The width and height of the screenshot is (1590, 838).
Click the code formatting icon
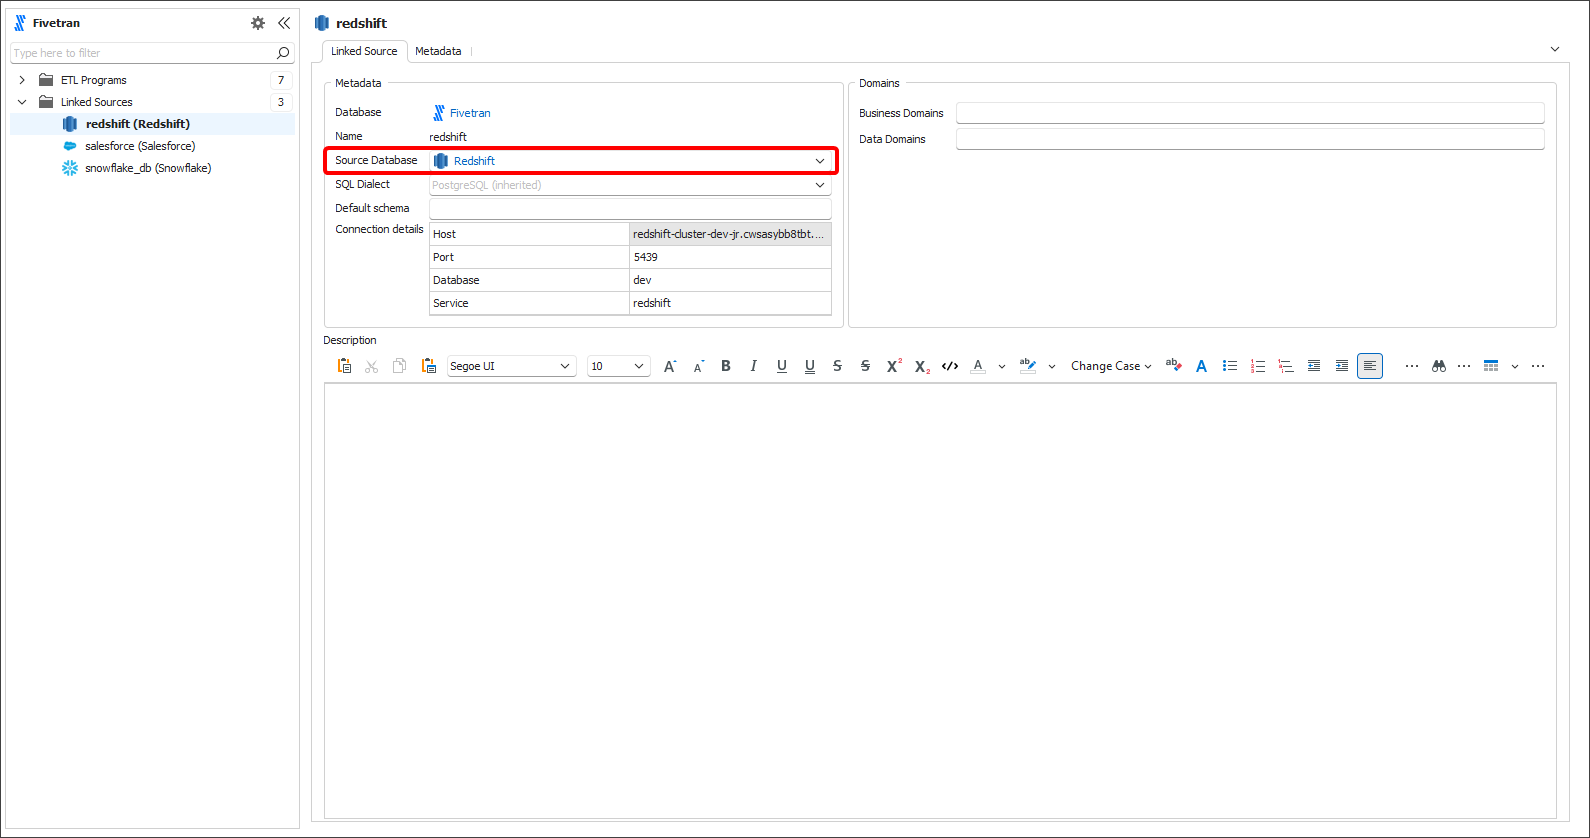click(950, 366)
